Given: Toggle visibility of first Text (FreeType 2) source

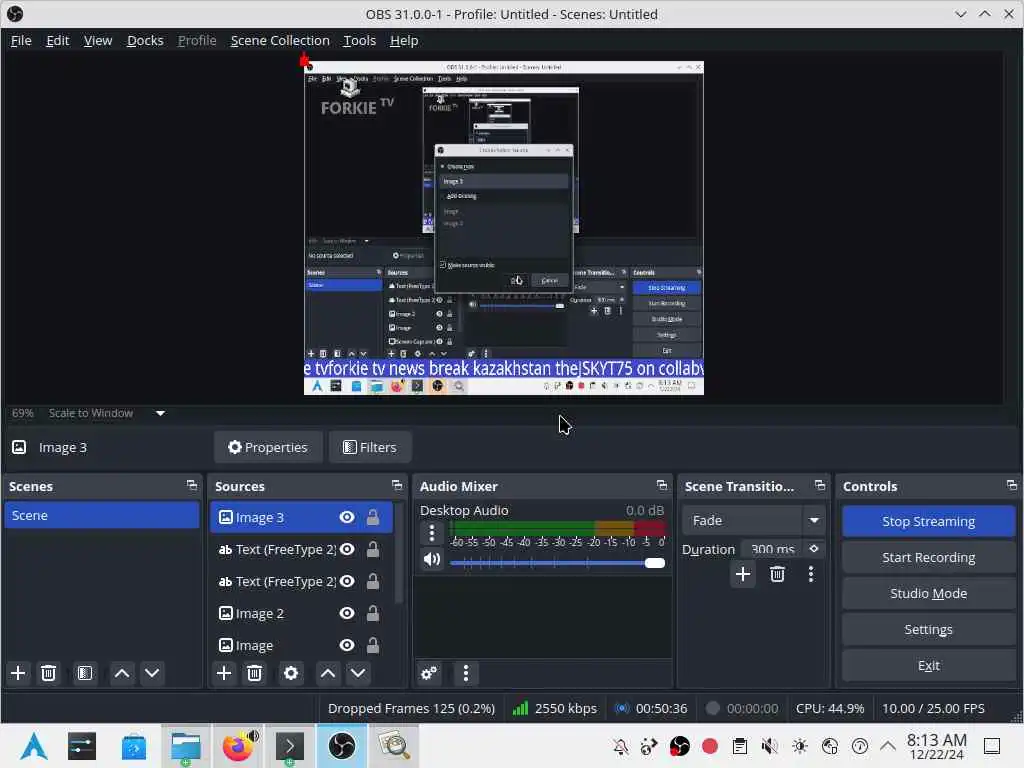Looking at the screenshot, I should (347, 549).
